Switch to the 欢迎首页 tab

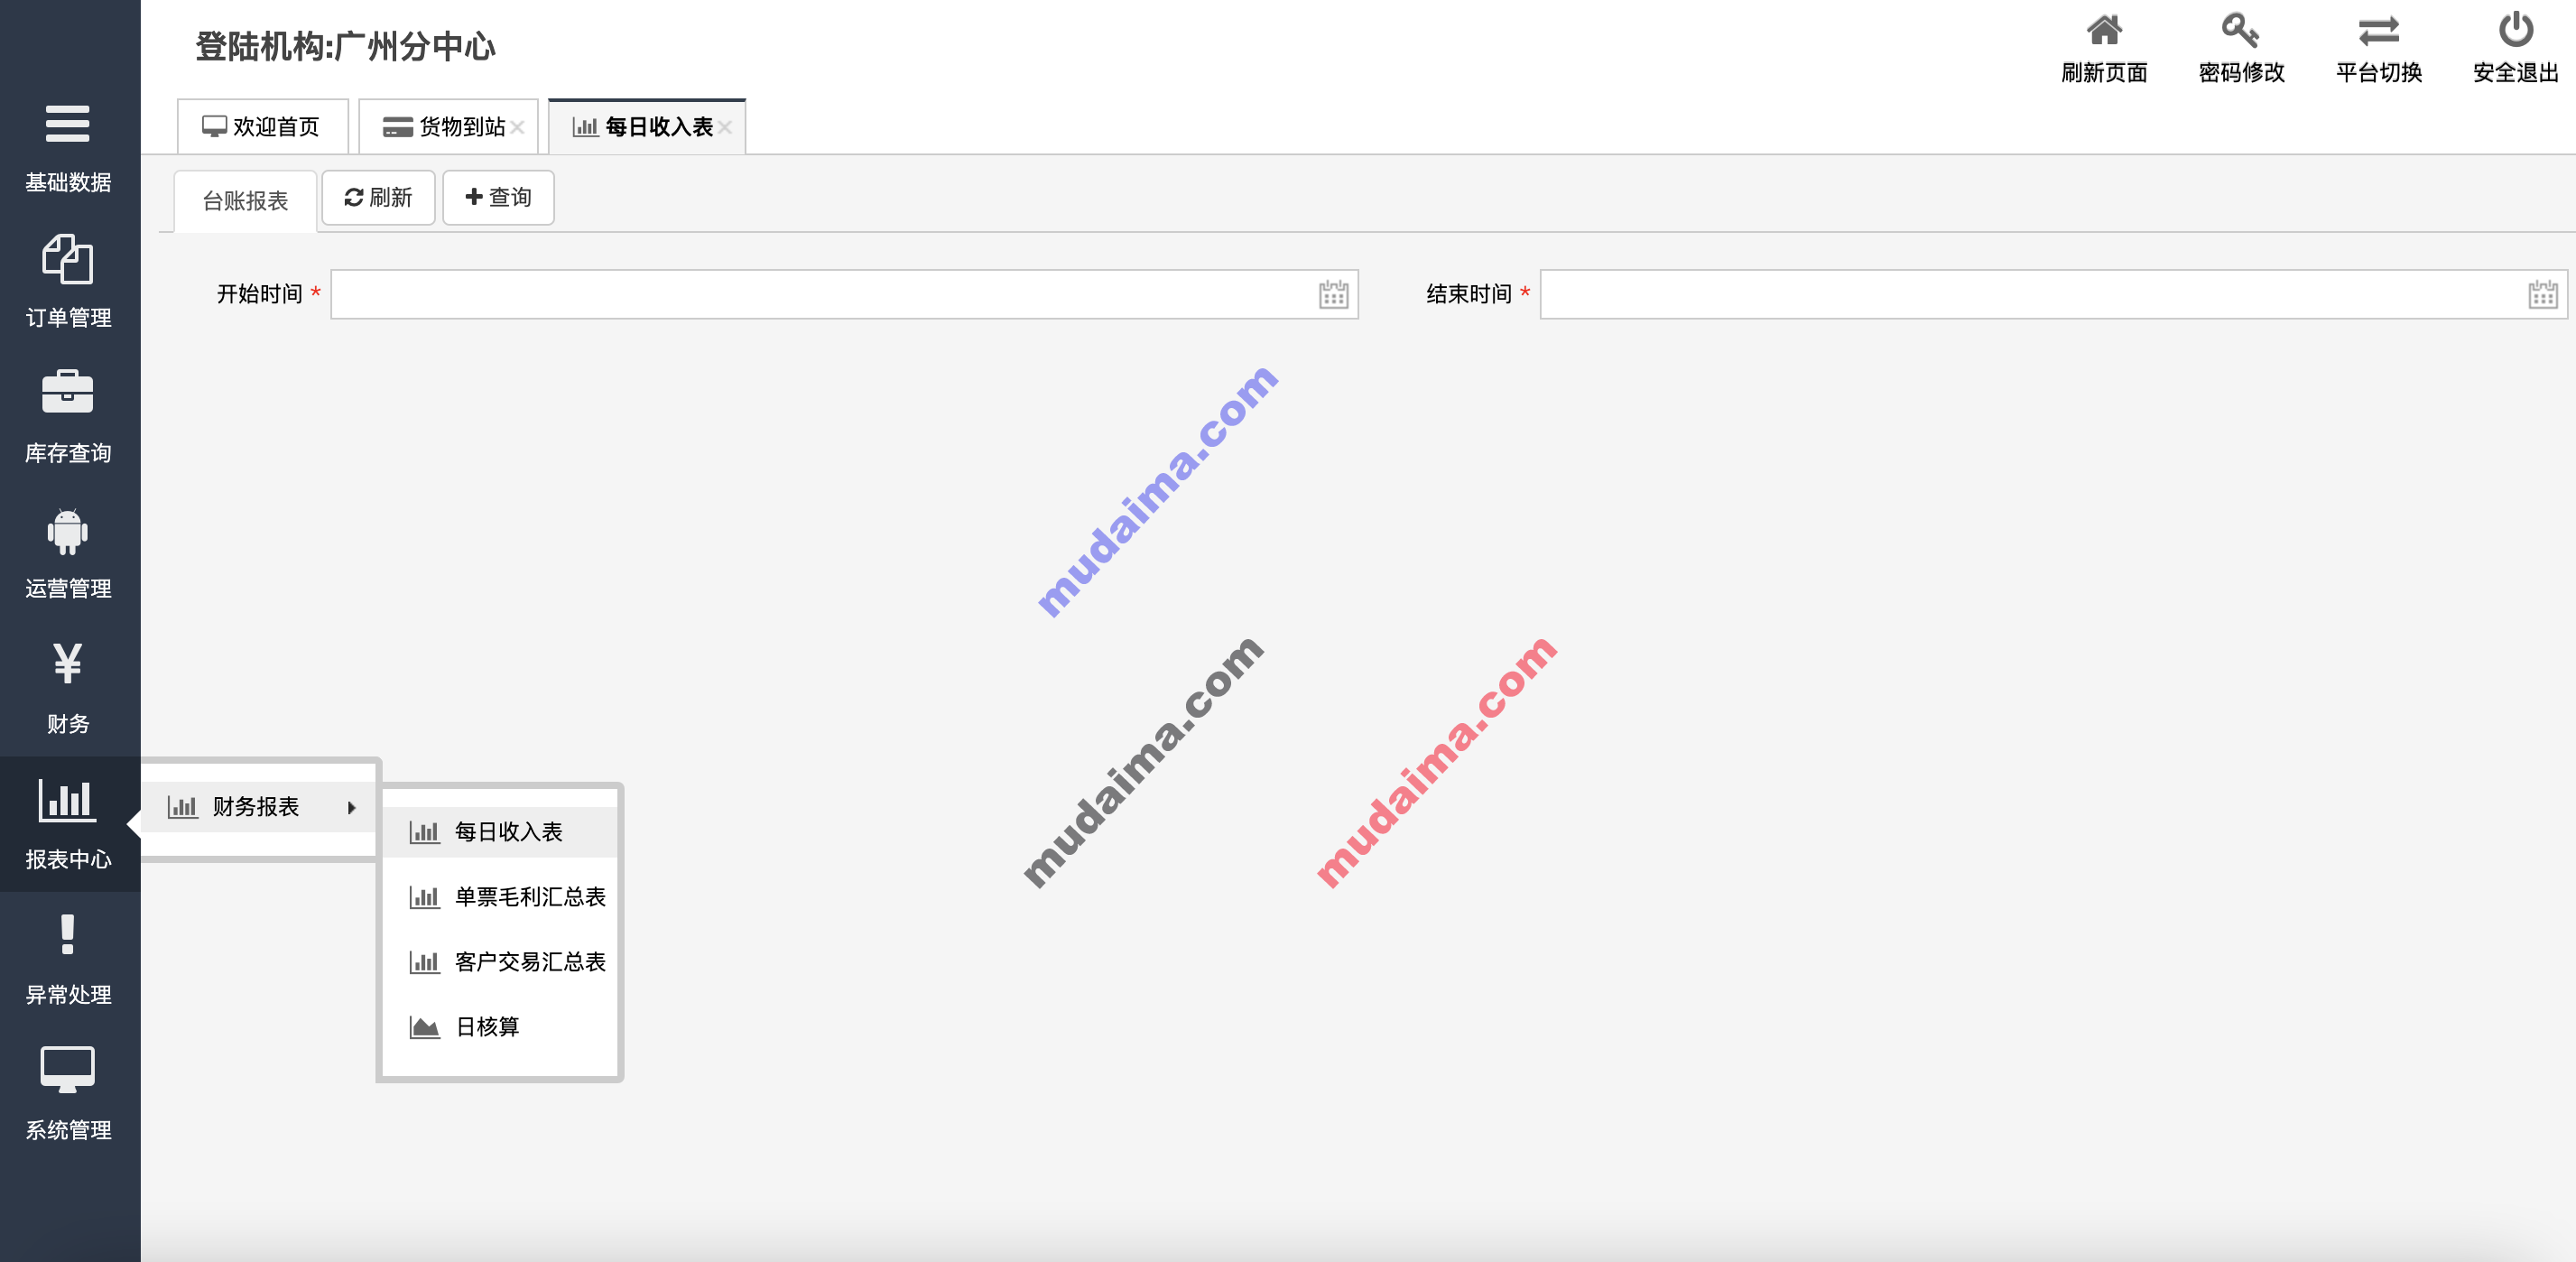click(x=262, y=127)
